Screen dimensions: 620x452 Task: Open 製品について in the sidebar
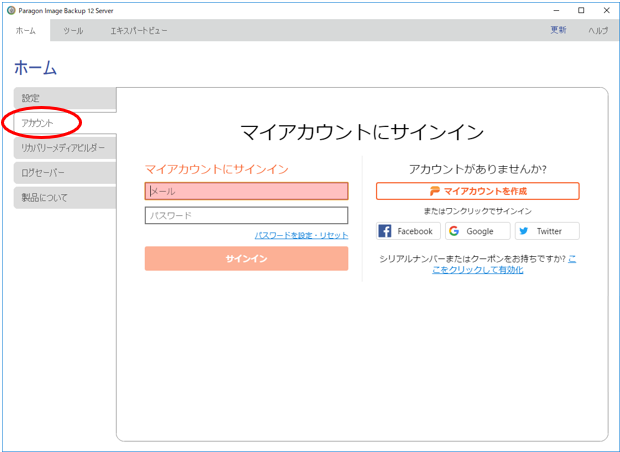coord(65,198)
